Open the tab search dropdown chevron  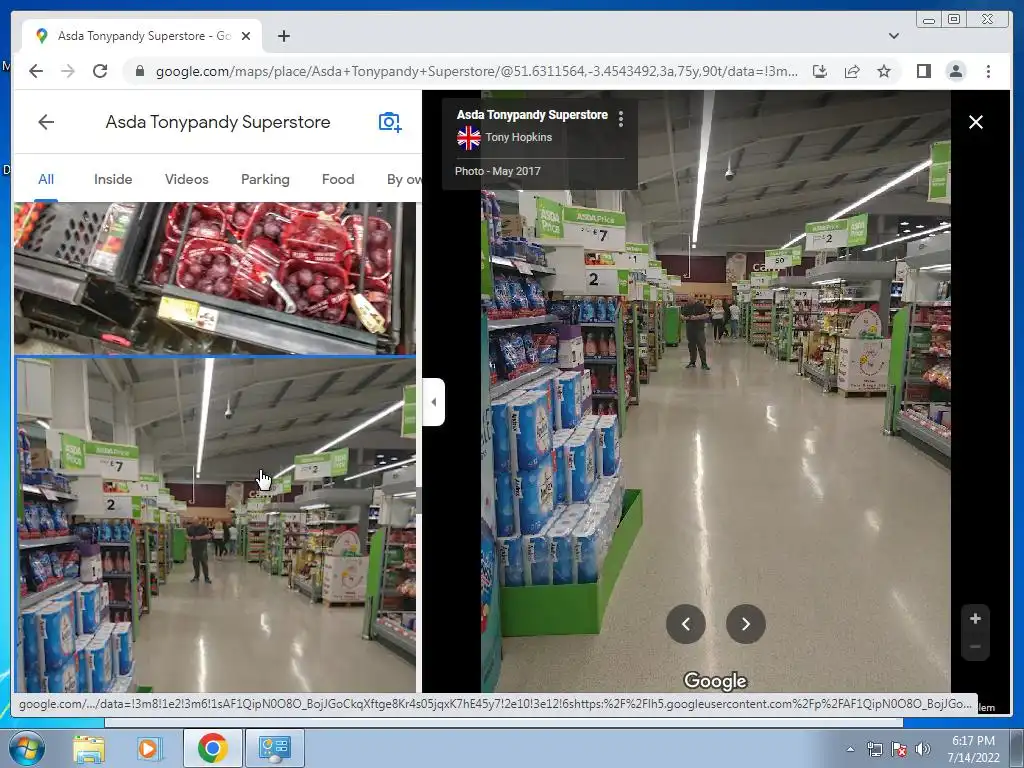(893, 36)
